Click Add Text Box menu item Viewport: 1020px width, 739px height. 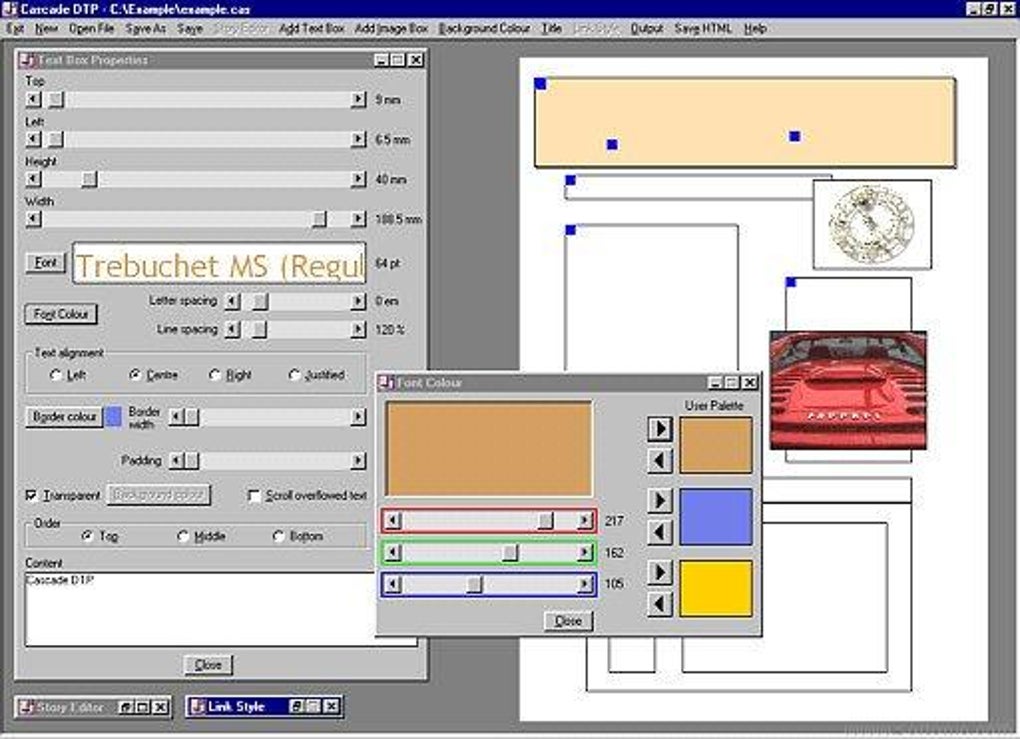pyautogui.click(x=312, y=29)
